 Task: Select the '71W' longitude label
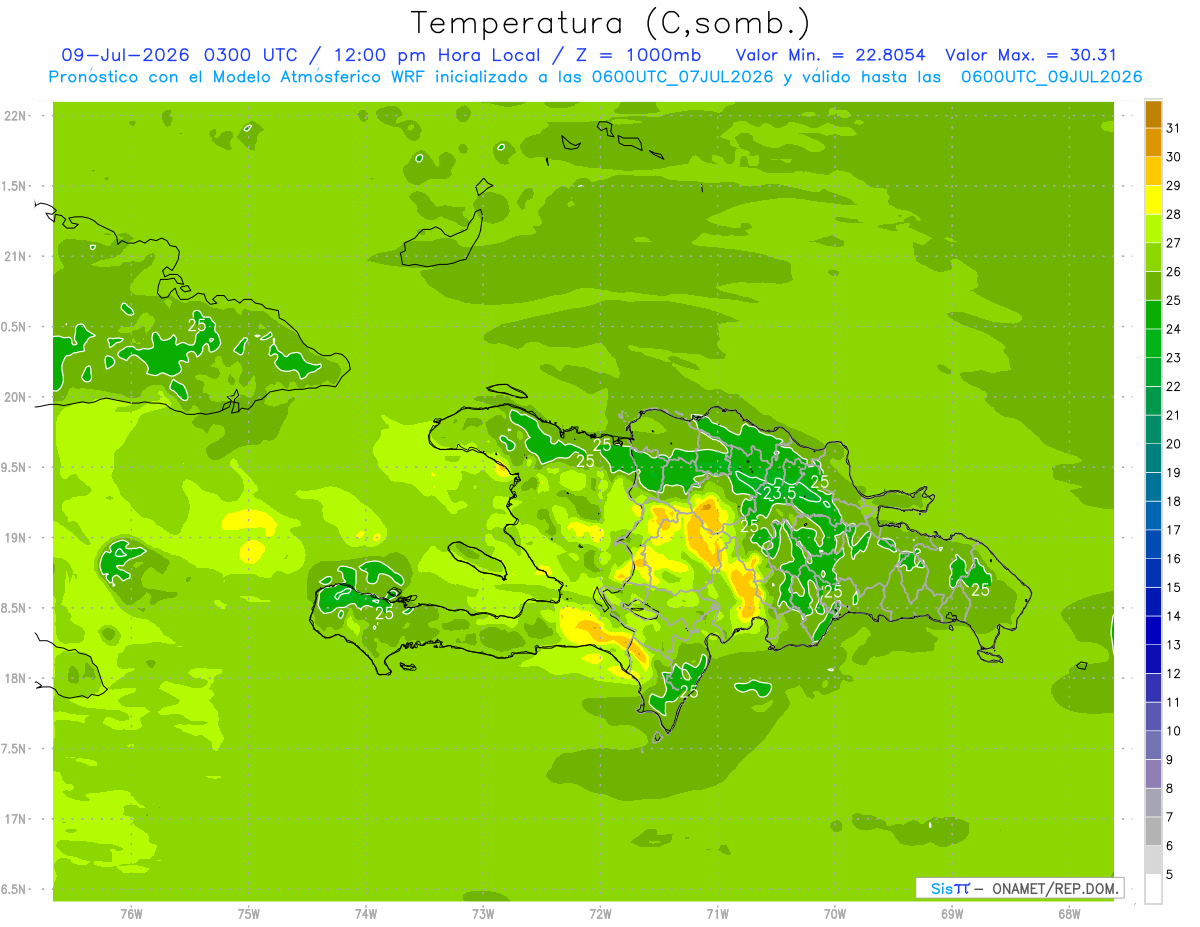(x=717, y=914)
